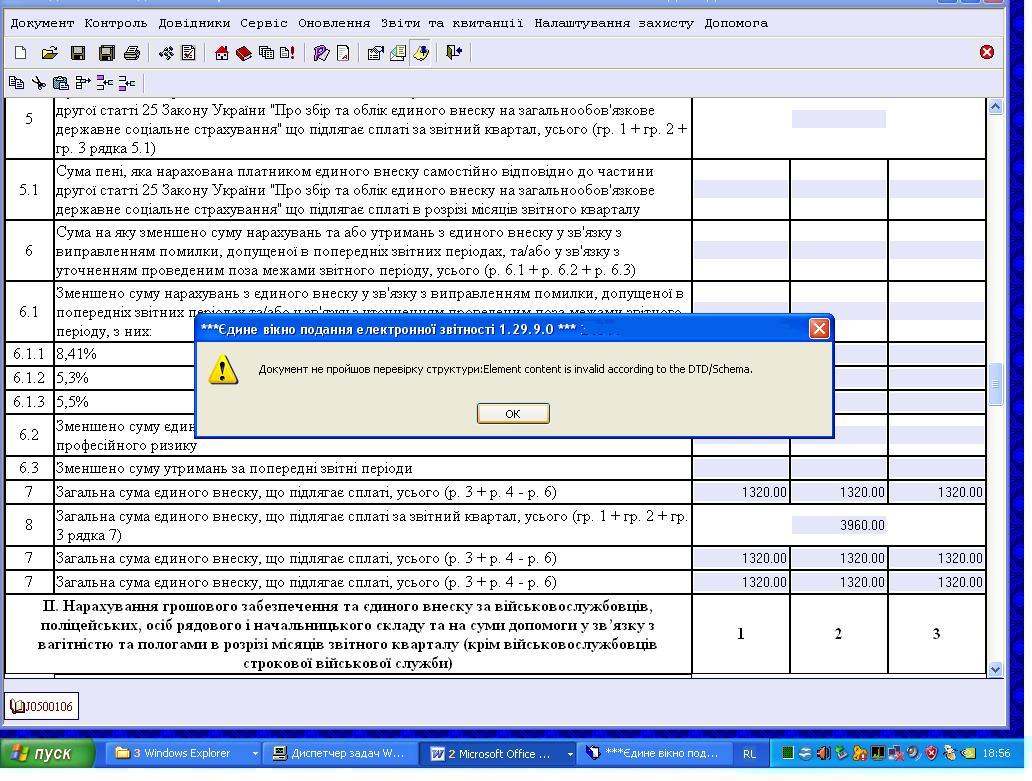Click the first column field of row 5.1
This screenshot has height=781, width=1032.
741,189
